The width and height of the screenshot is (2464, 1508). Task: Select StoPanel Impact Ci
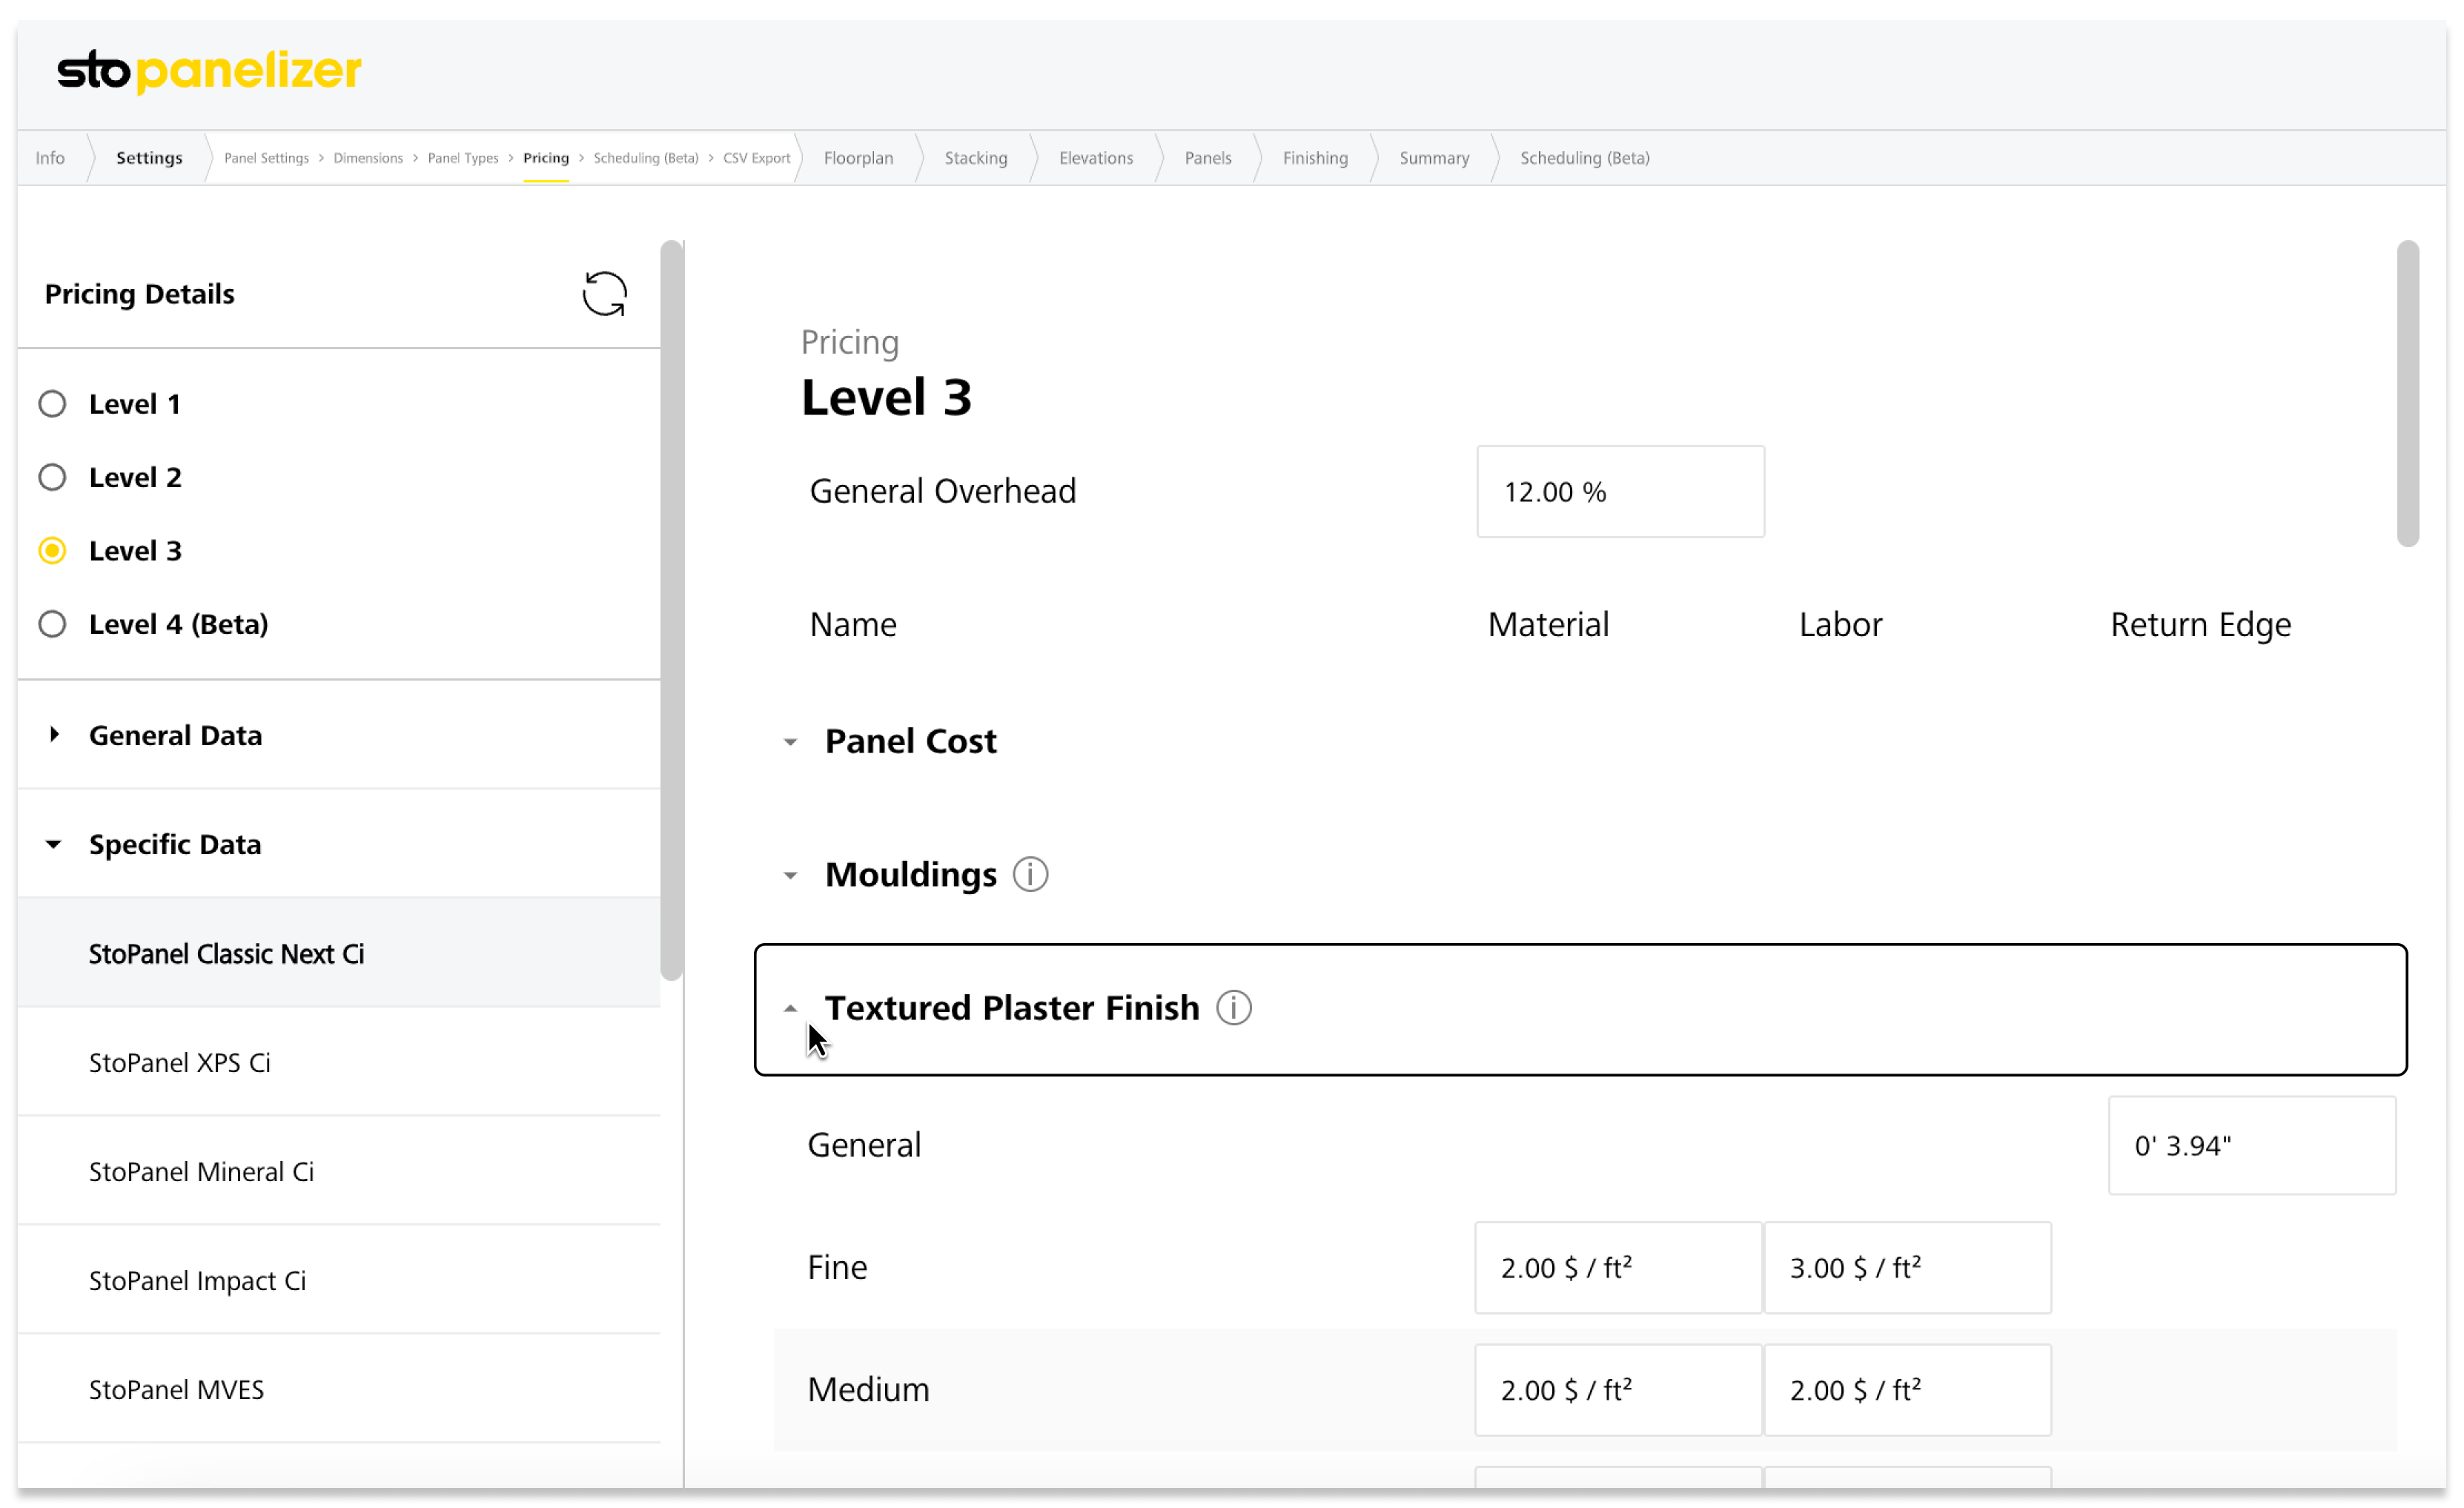[x=340, y=1280]
